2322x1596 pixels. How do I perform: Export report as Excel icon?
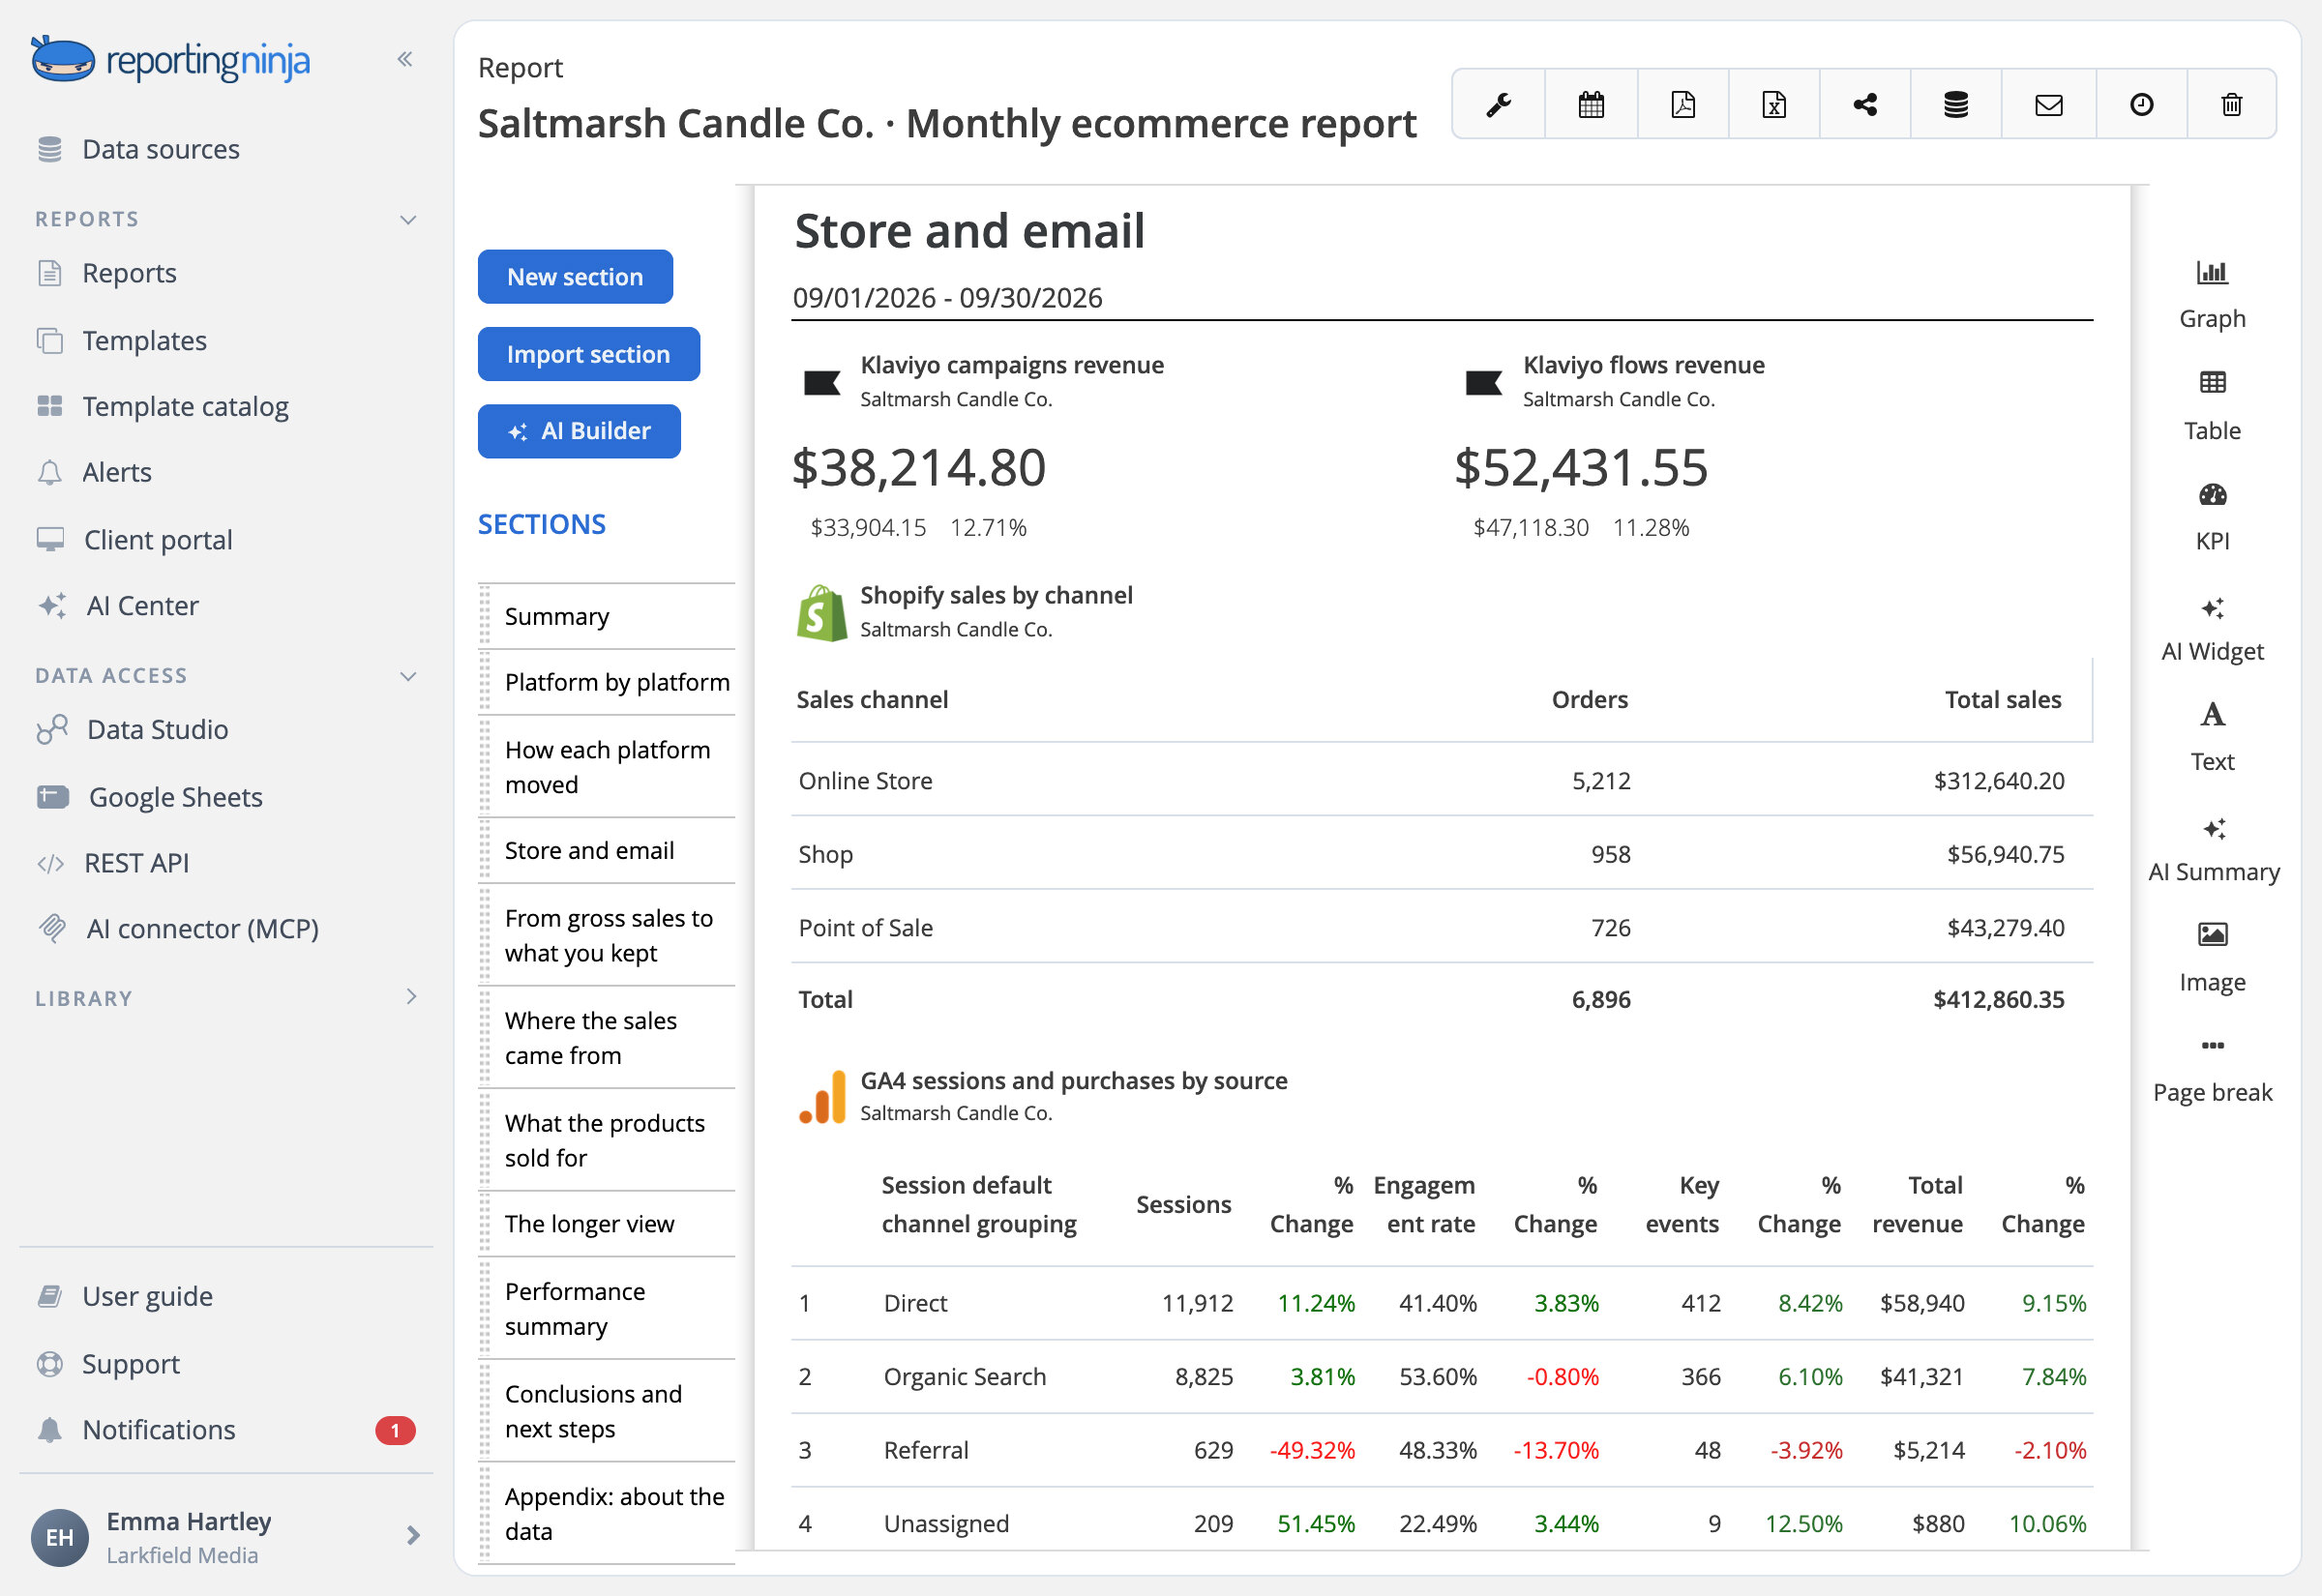[x=1774, y=104]
